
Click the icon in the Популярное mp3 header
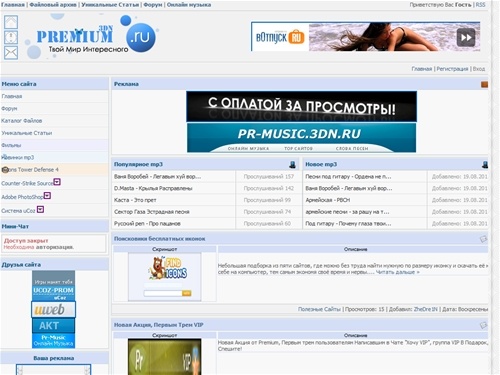click(x=292, y=164)
